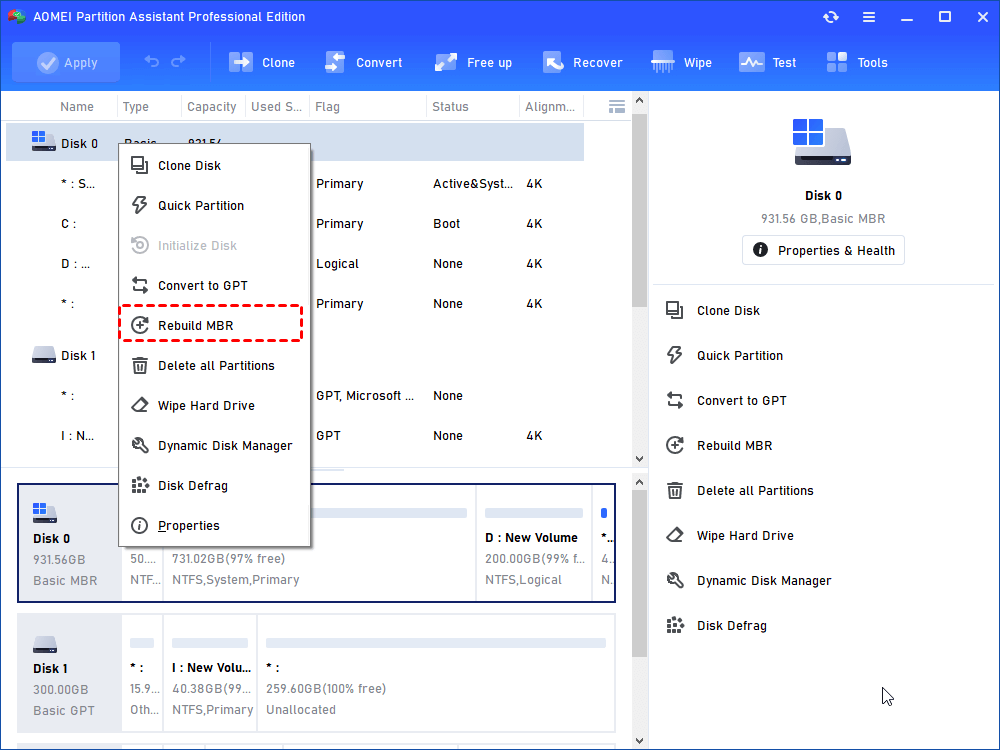Image resolution: width=1000 pixels, height=750 pixels.
Task: Select D : New Volume block in disk map
Action: coord(534,543)
